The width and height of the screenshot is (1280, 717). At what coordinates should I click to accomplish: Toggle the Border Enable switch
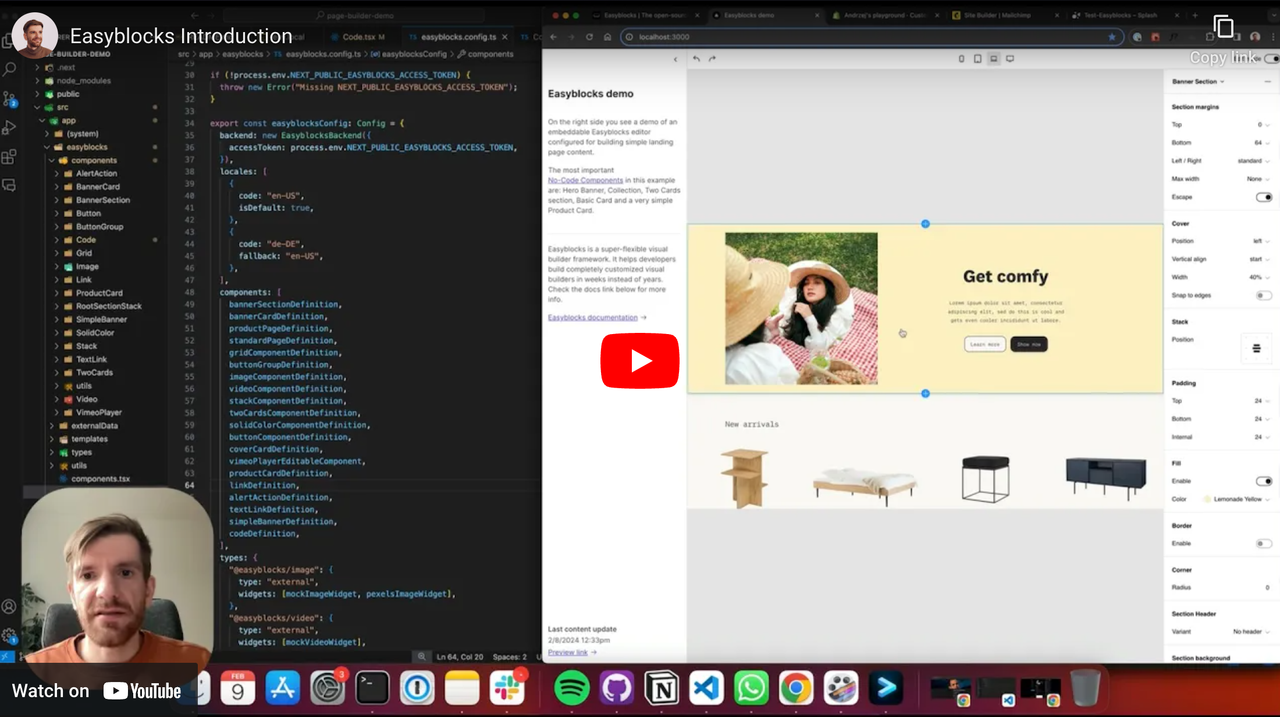[x=1264, y=543]
